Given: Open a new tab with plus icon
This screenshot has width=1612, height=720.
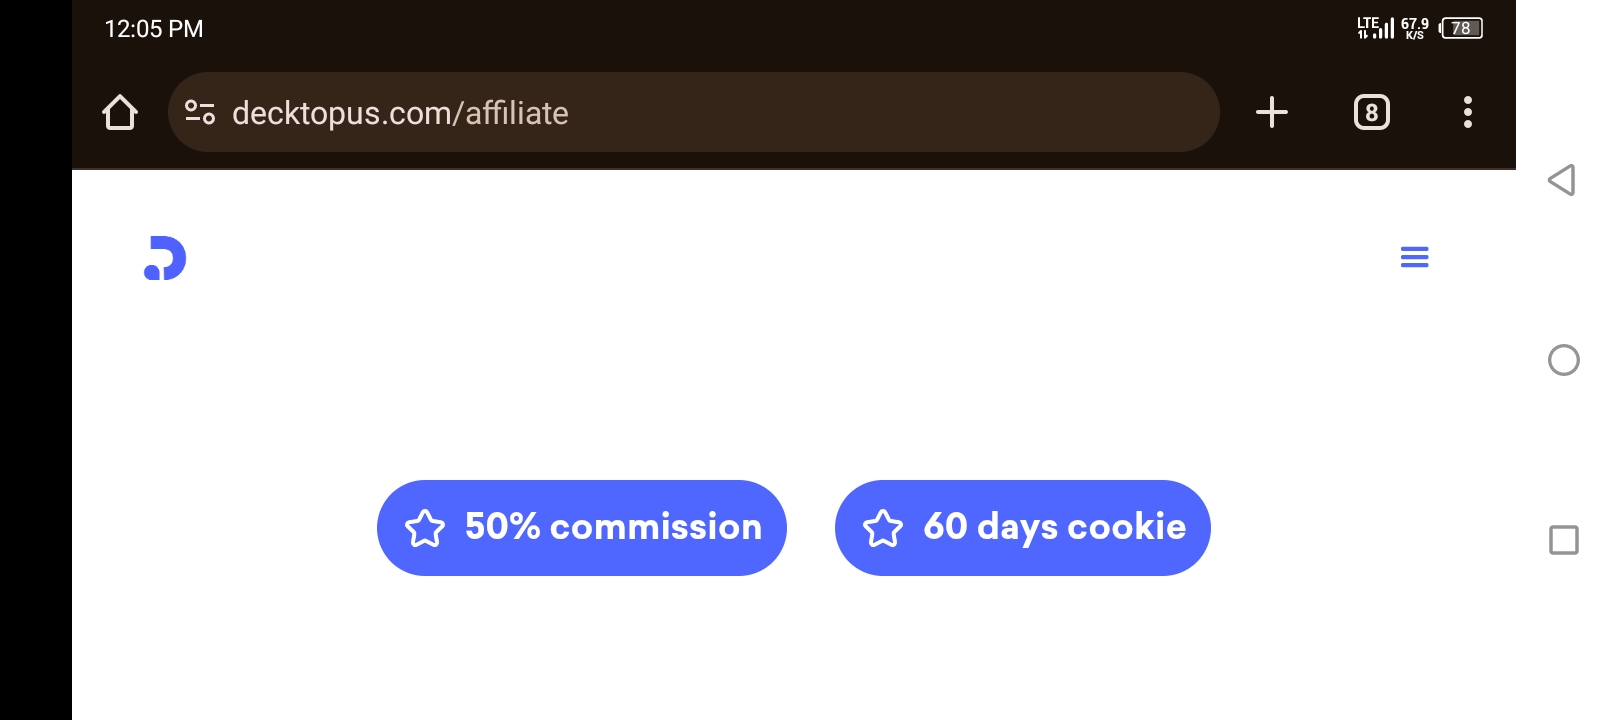Looking at the screenshot, I should [1271, 112].
